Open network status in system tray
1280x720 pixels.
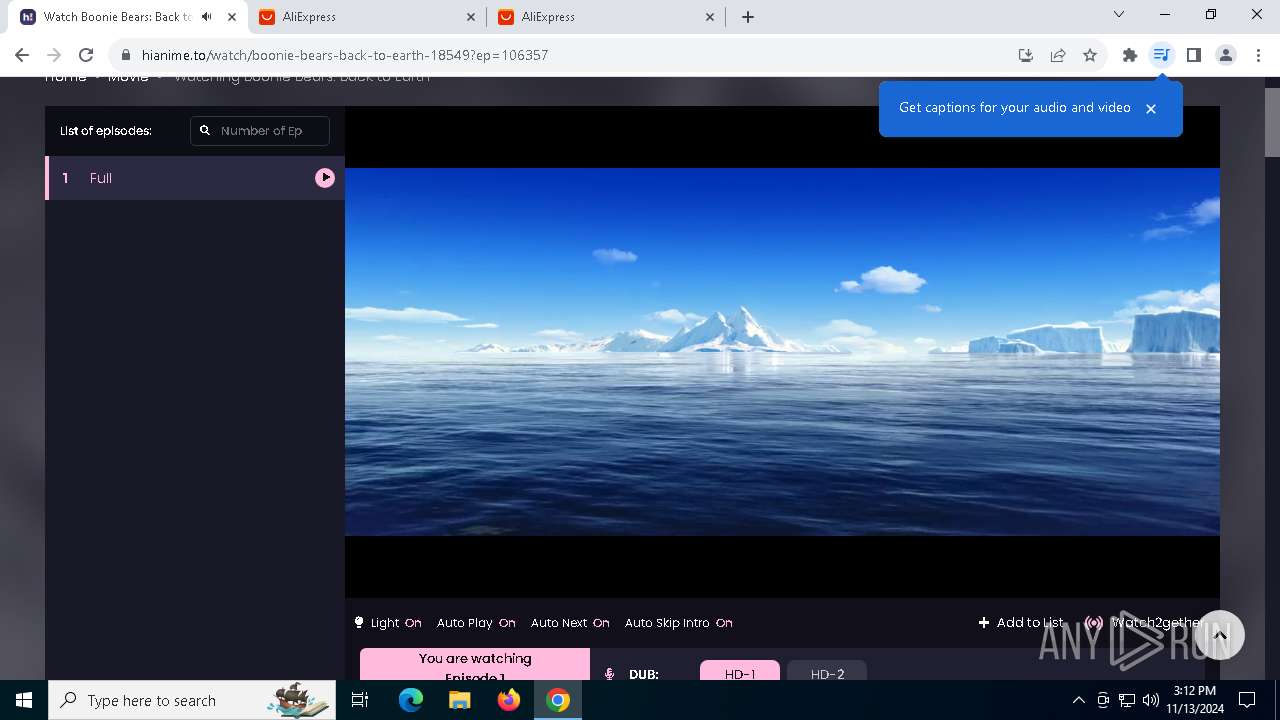1127,700
